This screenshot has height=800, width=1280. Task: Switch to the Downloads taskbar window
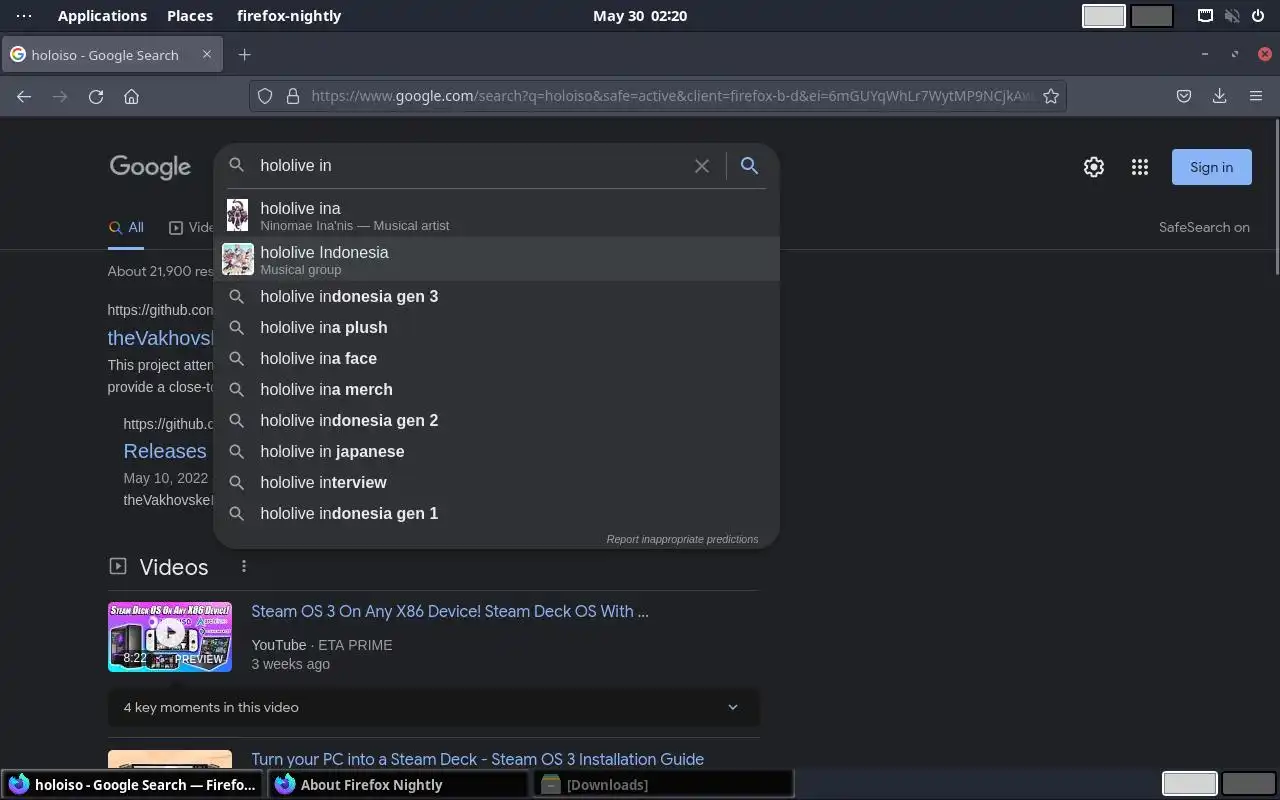[x=663, y=785]
